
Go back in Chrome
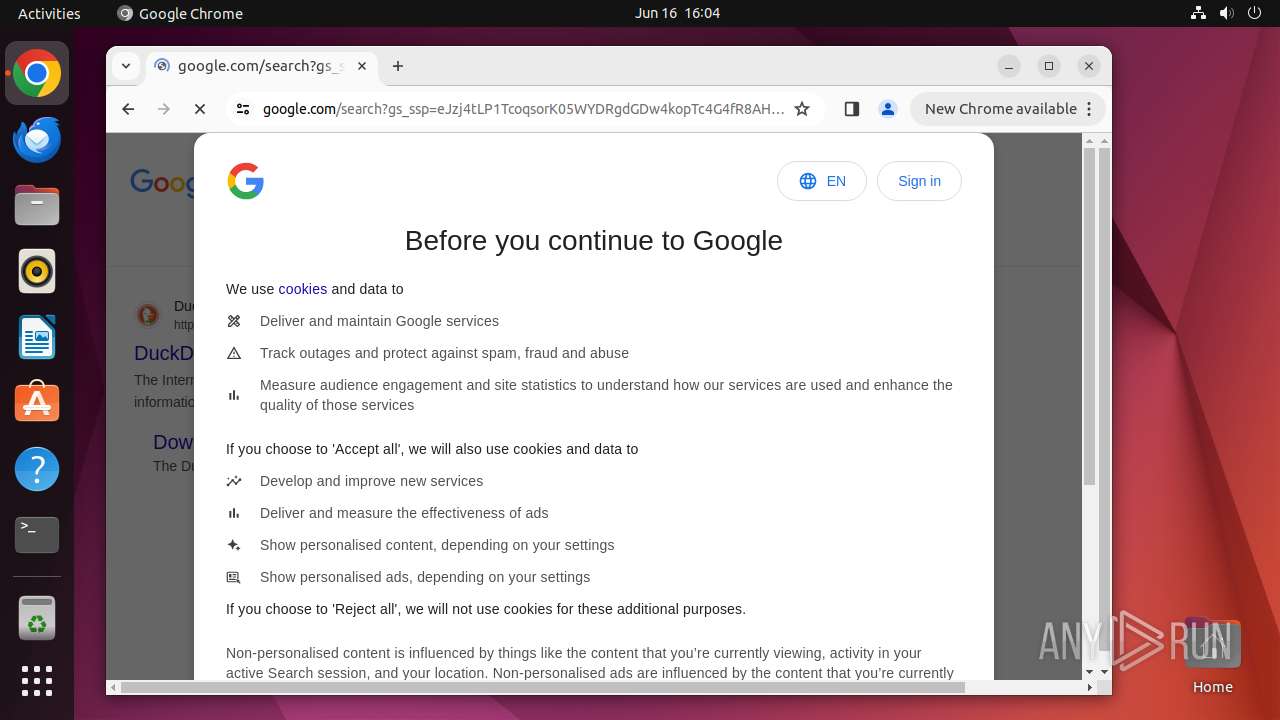click(128, 109)
